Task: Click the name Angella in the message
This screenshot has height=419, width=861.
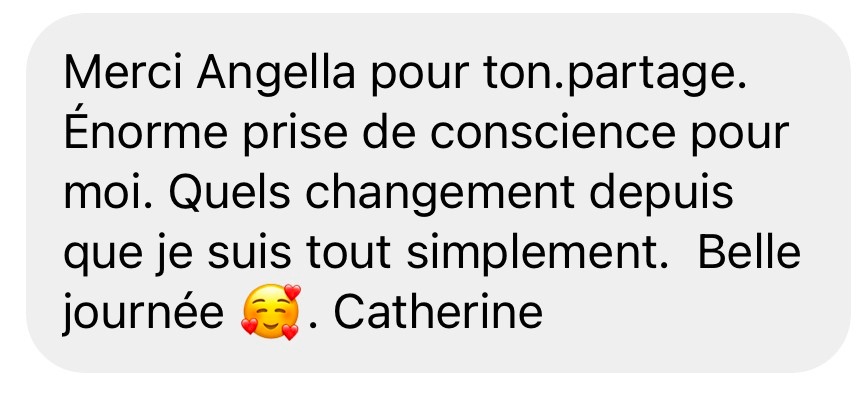Action: tap(276, 75)
